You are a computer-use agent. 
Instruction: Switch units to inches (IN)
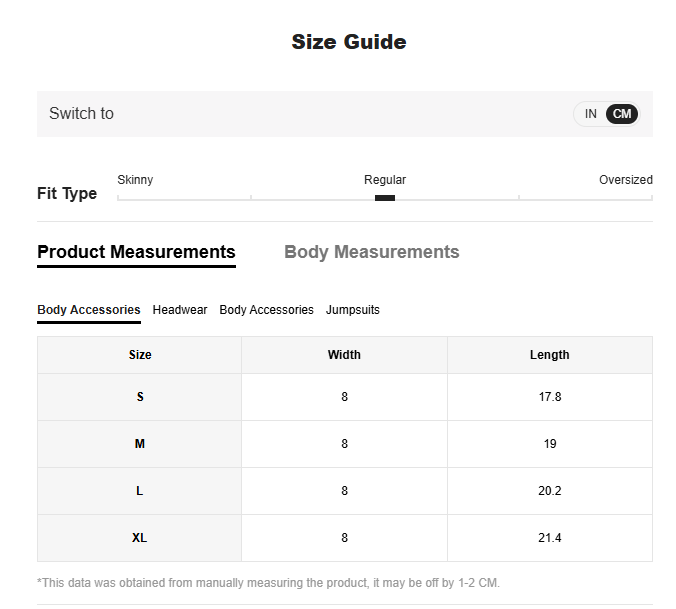click(590, 114)
